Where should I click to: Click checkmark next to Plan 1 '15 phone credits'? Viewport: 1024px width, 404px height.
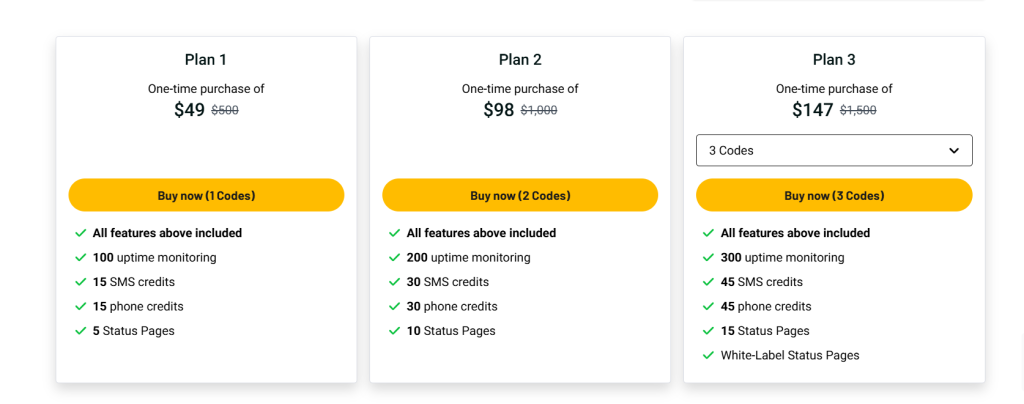click(x=81, y=307)
